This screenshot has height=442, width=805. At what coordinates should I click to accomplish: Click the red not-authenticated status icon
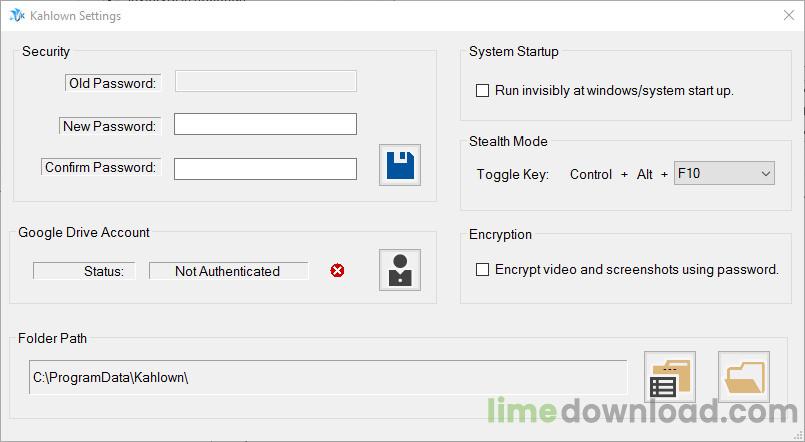(x=337, y=270)
